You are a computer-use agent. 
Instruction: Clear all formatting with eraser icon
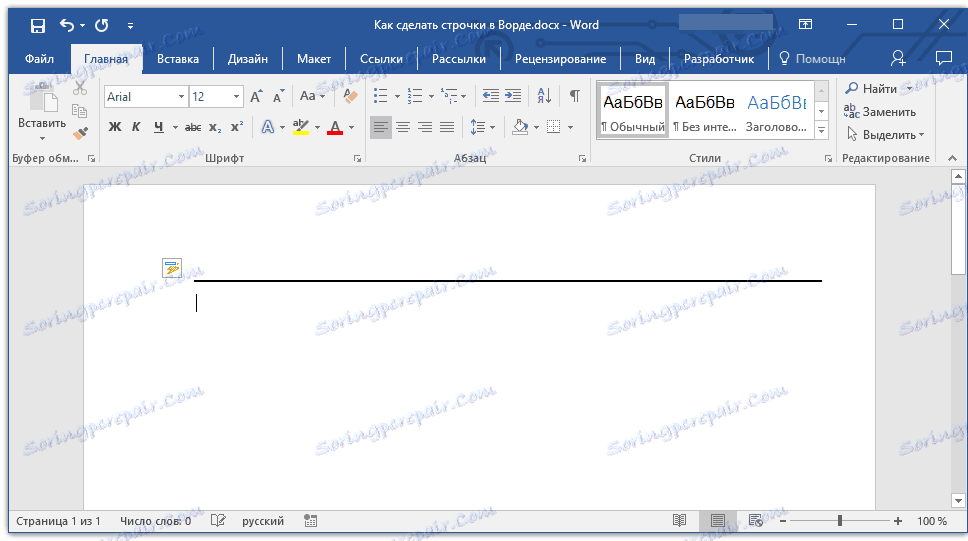tap(350, 96)
